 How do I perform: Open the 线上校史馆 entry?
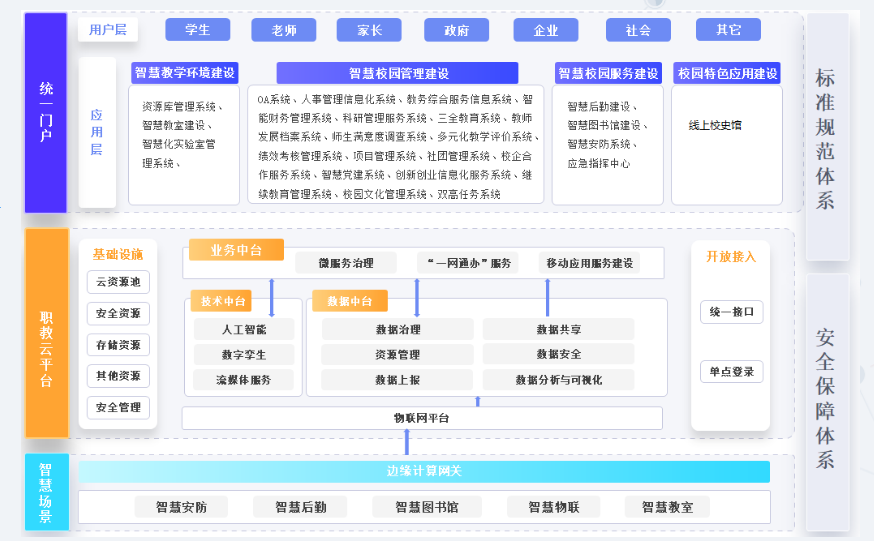point(715,125)
